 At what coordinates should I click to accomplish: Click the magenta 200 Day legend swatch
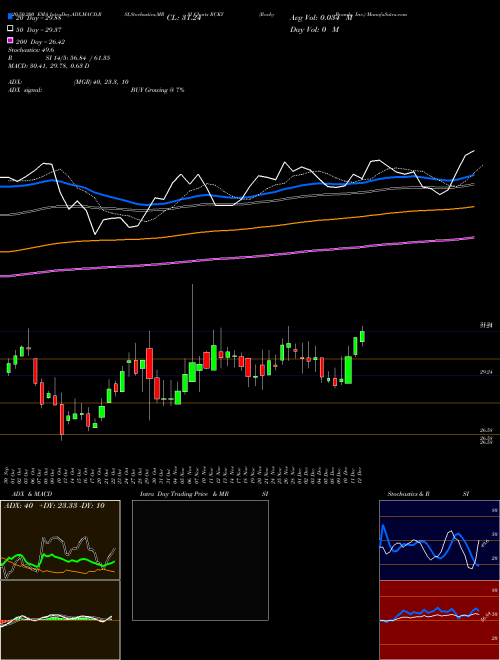[11, 40]
